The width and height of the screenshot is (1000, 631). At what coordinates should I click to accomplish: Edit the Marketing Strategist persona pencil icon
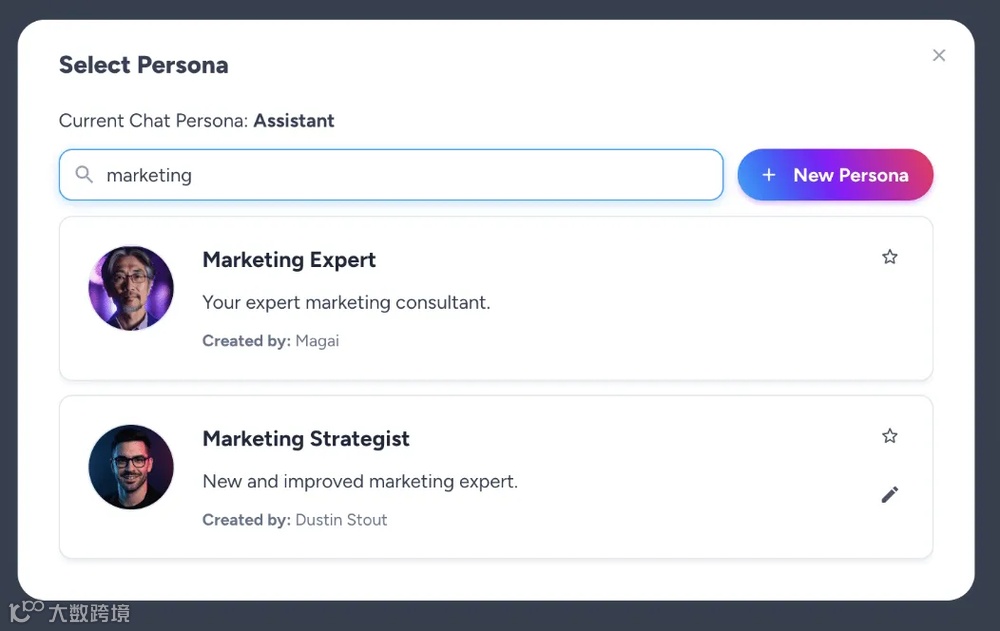coord(890,494)
